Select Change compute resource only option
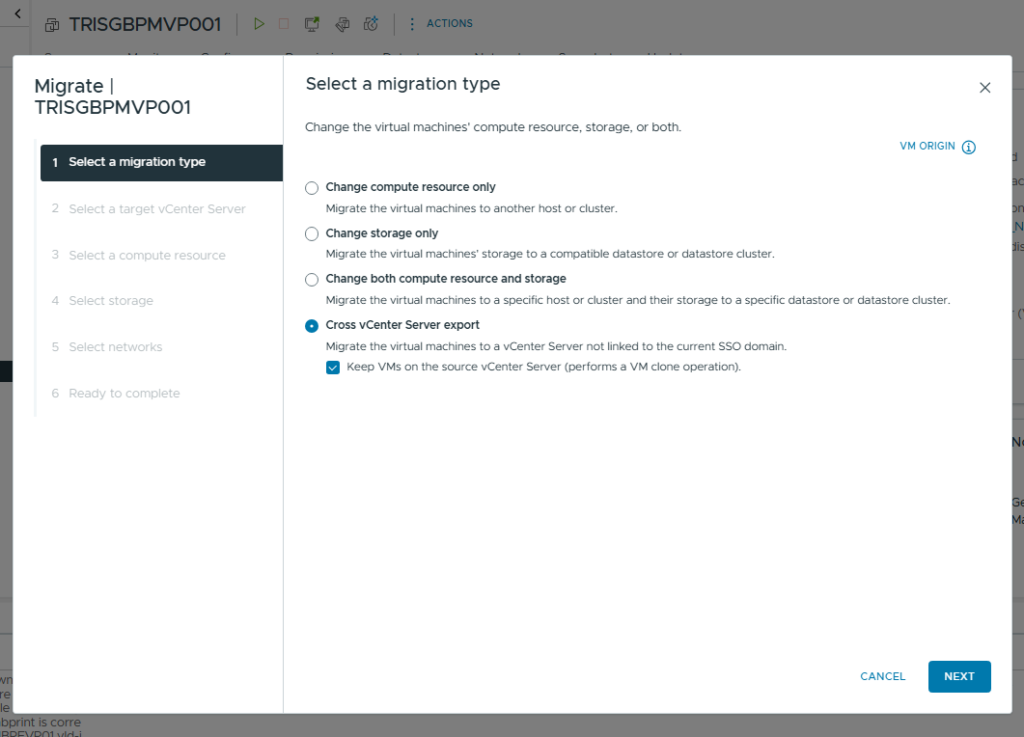The image size is (1024, 737). click(312, 188)
